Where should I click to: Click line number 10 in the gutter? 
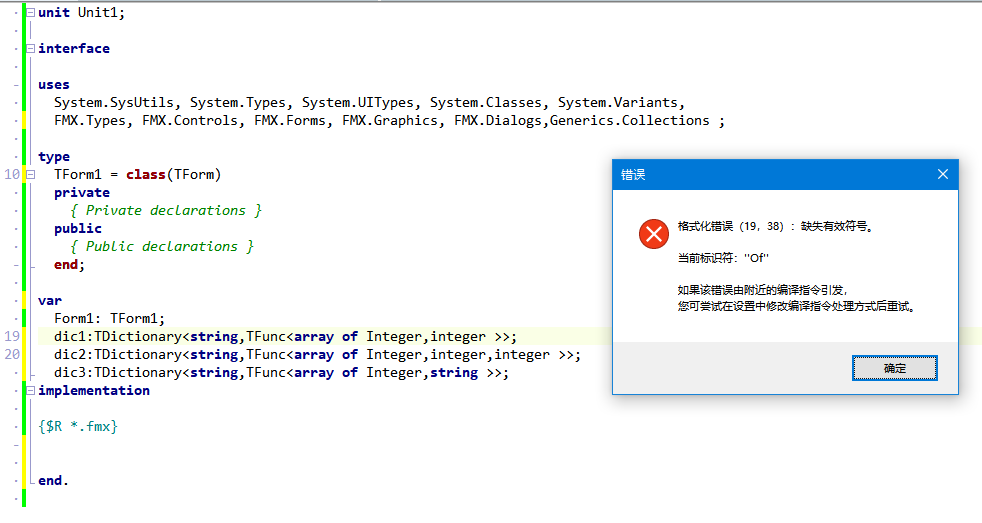pos(12,175)
